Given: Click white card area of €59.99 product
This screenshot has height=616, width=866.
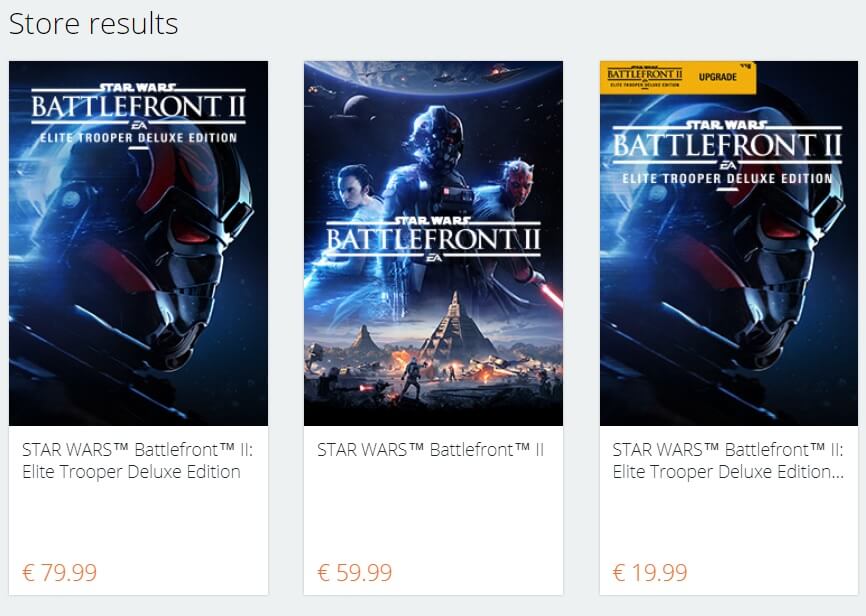Looking at the screenshot, I should [x=433, y=510].
